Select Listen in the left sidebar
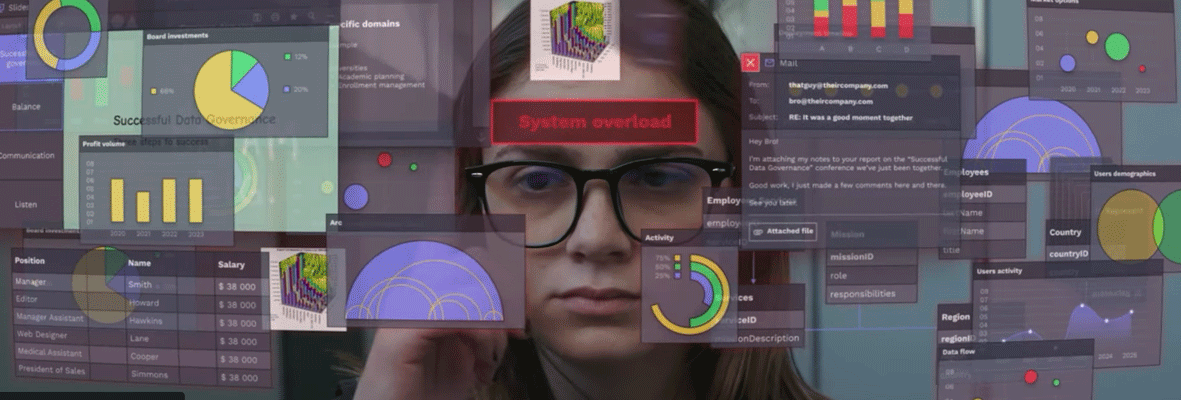The image size is (1181, 400). coord(26,204)
